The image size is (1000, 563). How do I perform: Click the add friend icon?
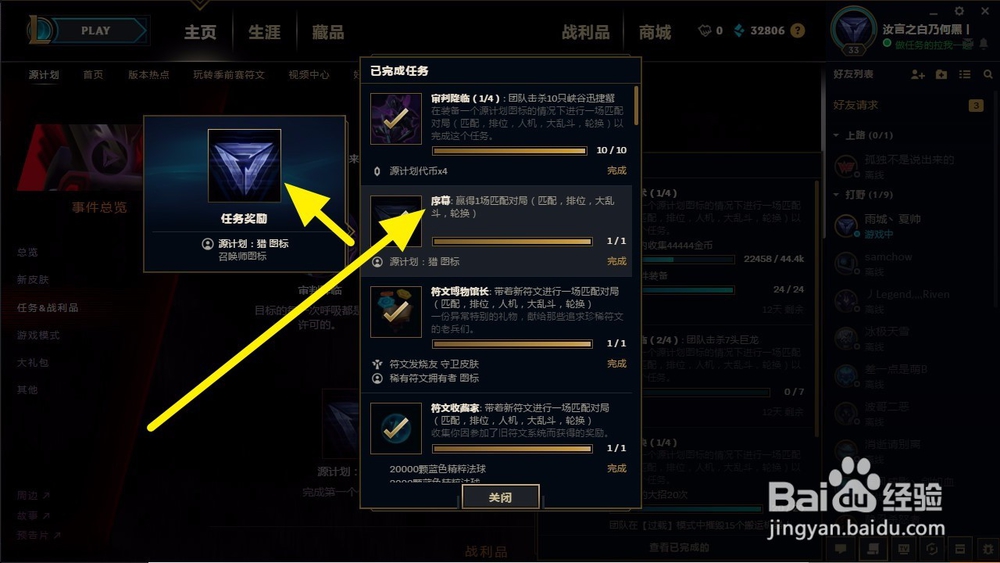pyautogui.click(x=918, y=75)
